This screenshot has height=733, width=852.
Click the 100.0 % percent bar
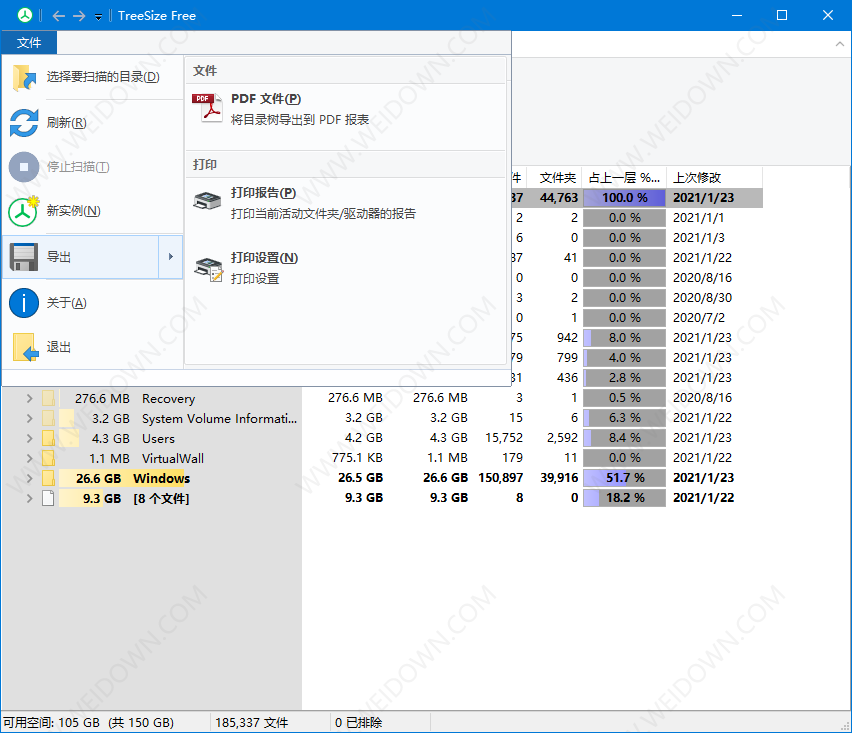tap(624, 198)
